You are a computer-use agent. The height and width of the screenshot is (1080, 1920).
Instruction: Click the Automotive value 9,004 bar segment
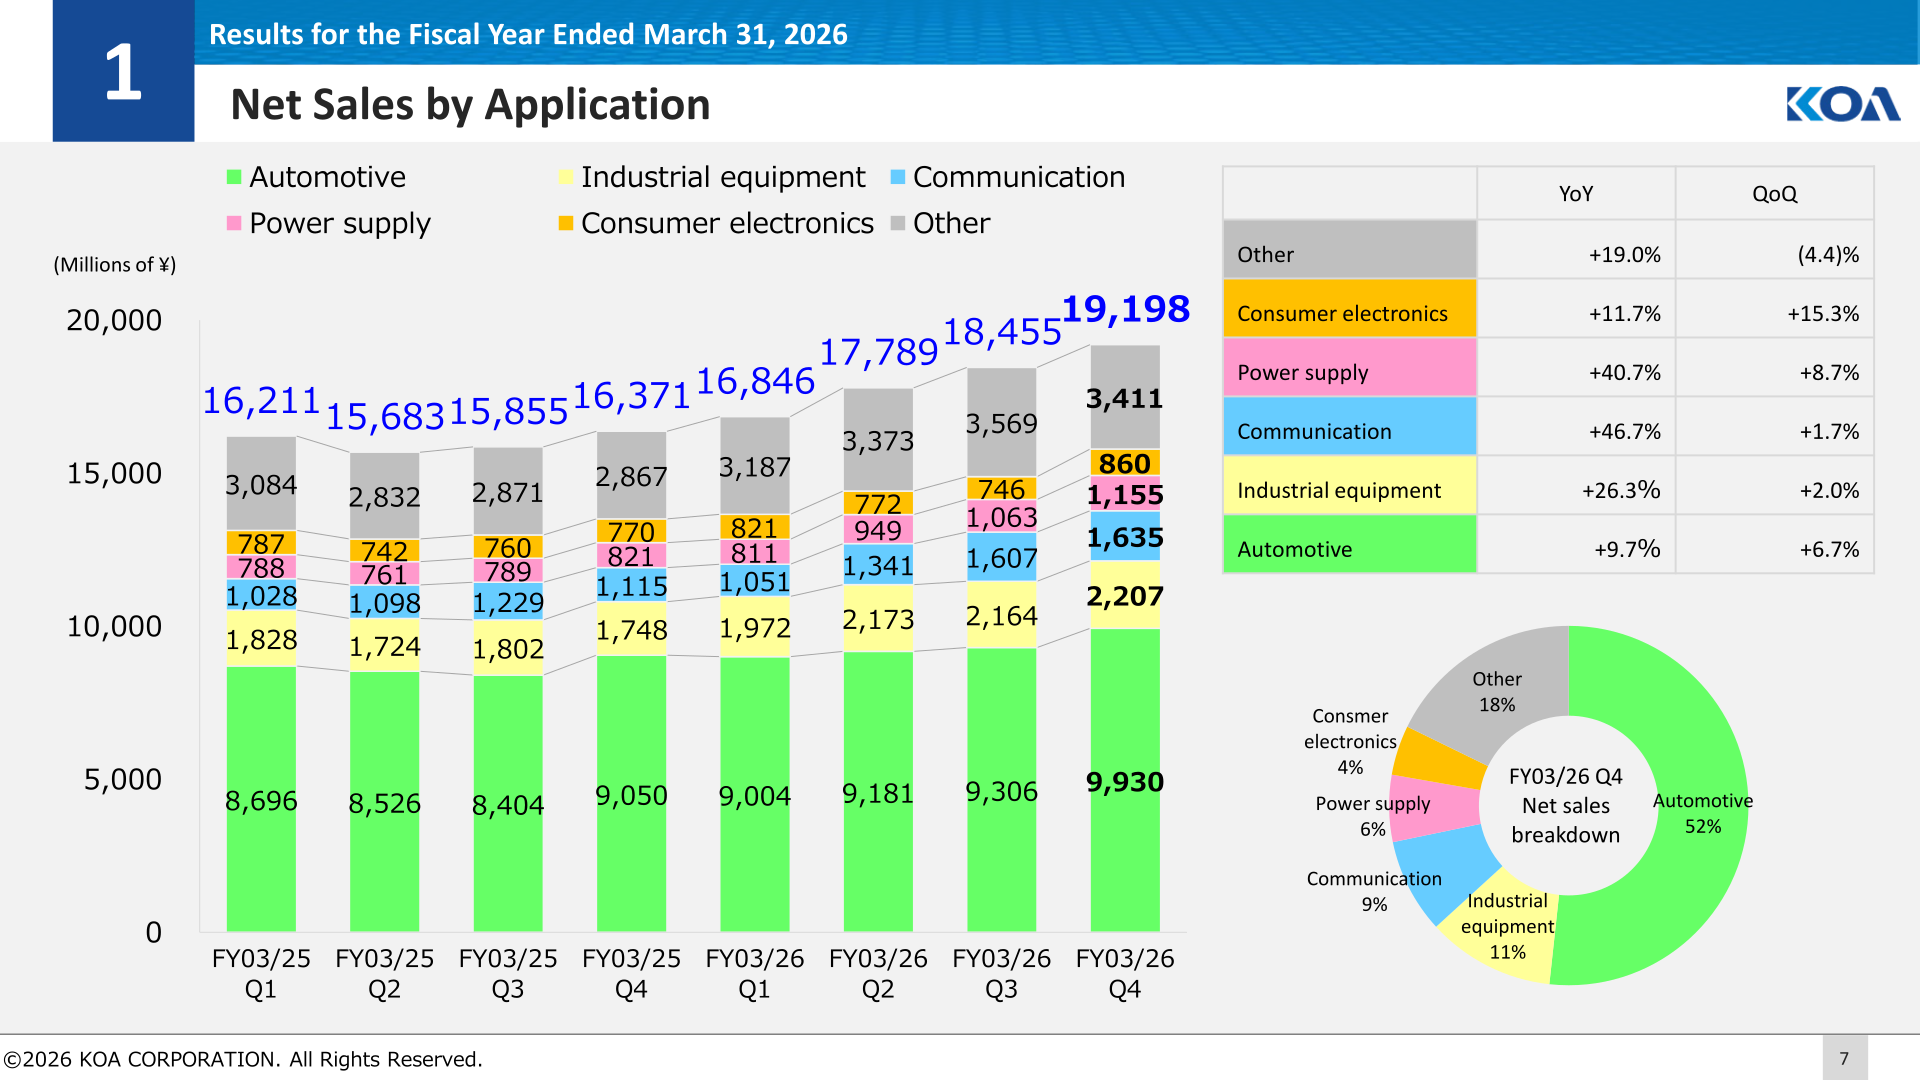point(755,796)
